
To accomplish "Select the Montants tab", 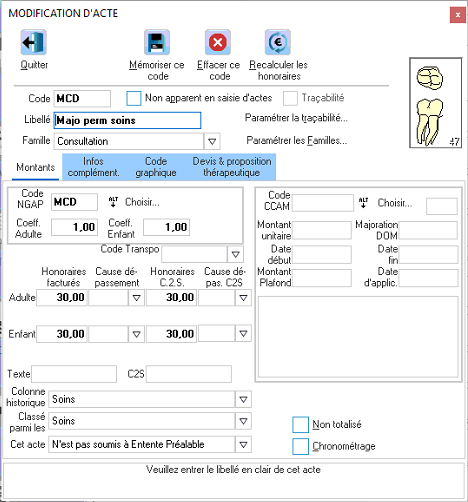I will point(35,167).
